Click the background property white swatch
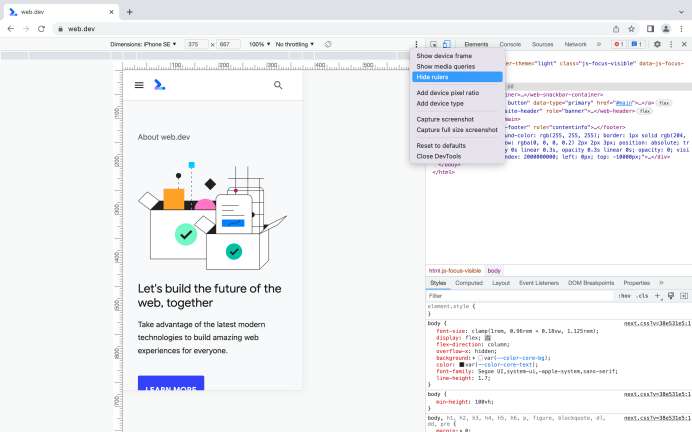This screenshot has width=692, height=432. coord(481,358)
